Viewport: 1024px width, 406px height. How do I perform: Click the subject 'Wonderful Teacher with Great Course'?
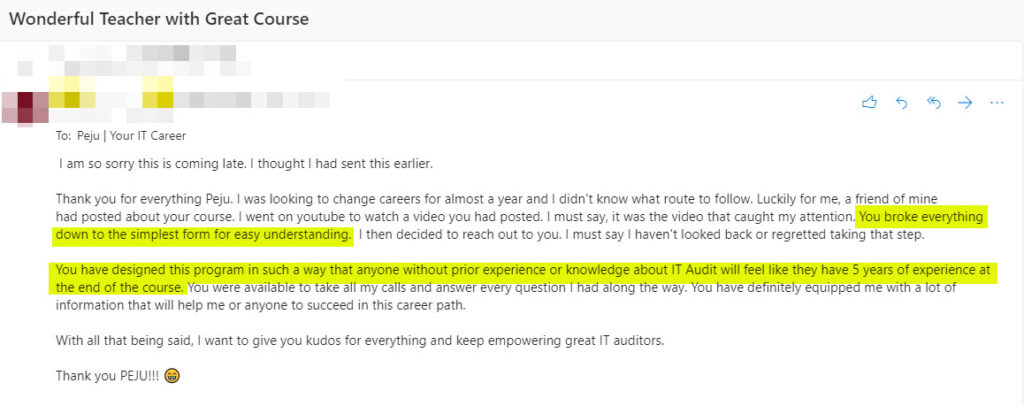tap(159, 19)
